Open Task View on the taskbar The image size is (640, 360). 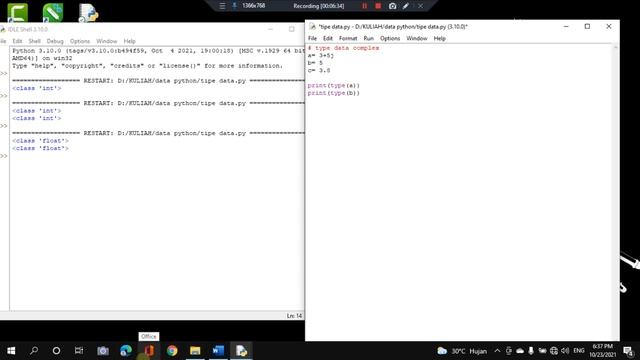(79, 351)
